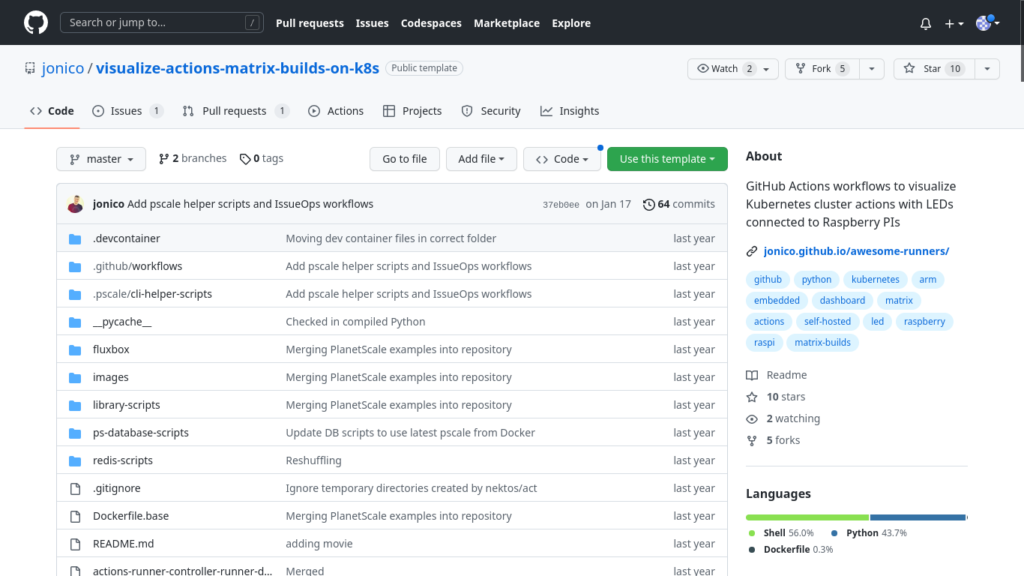Open the jonico.github.io/awesome-runners link
The width and height of the screenshot is (1024, 576).
point(855,251)
